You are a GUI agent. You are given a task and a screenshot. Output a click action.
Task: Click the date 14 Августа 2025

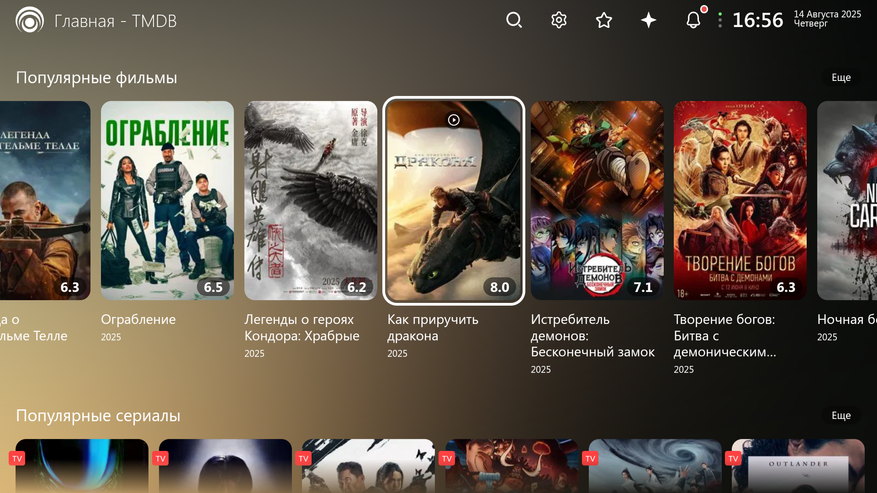(827, 15)
